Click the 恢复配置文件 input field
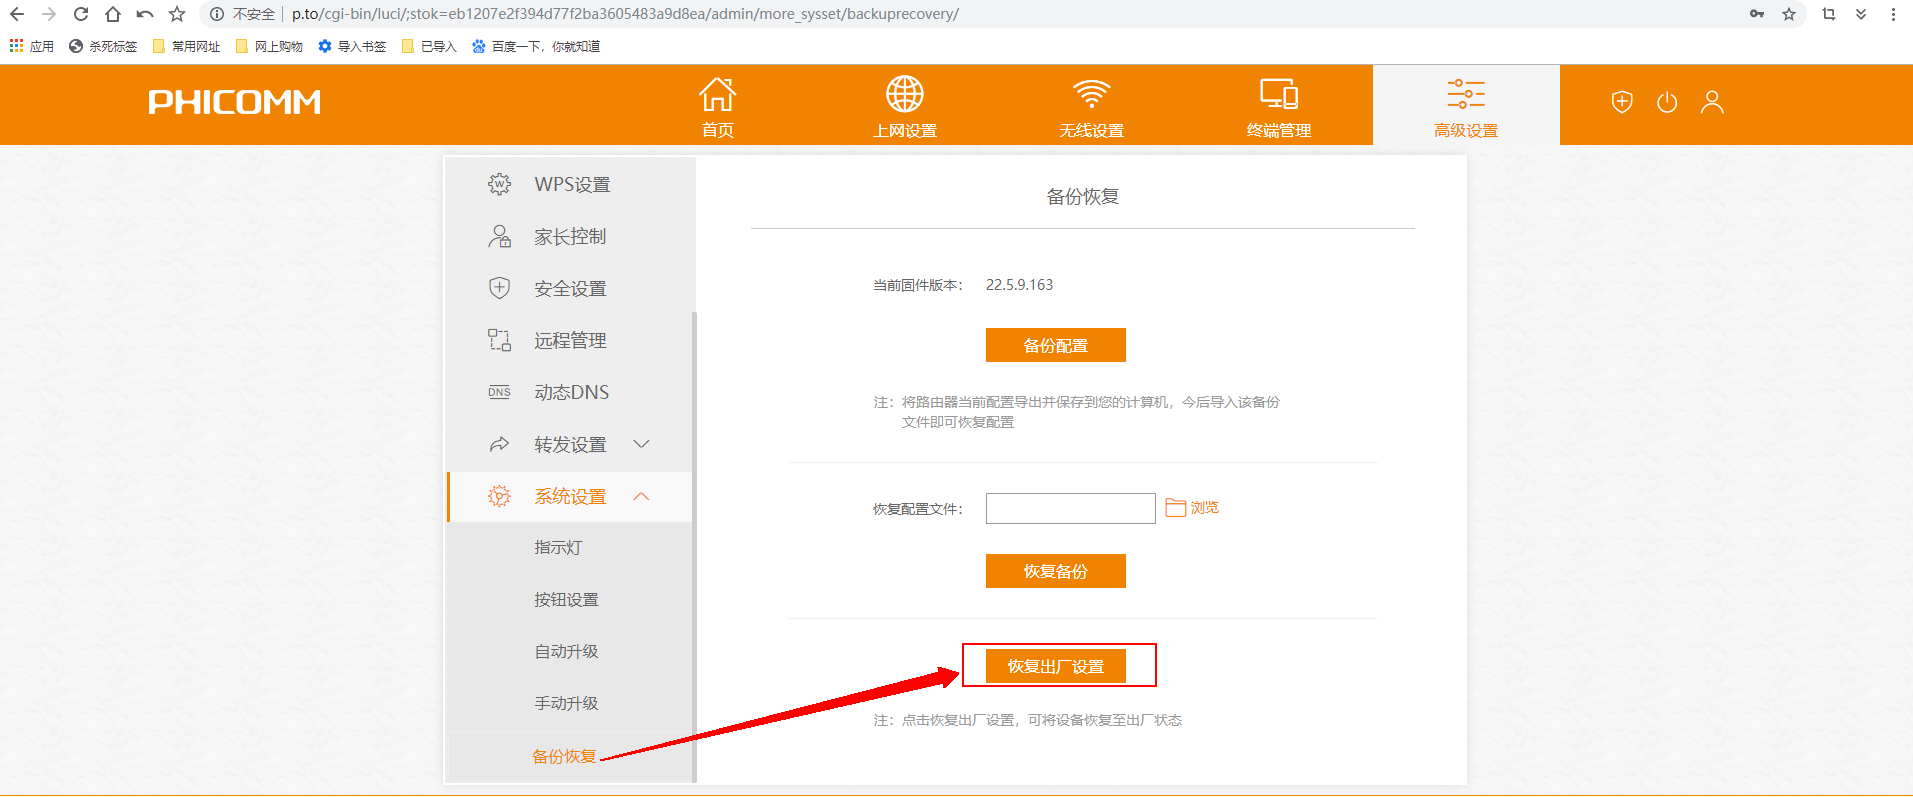Viewport: 1913px width, 797px height. tap(1071, 508)
